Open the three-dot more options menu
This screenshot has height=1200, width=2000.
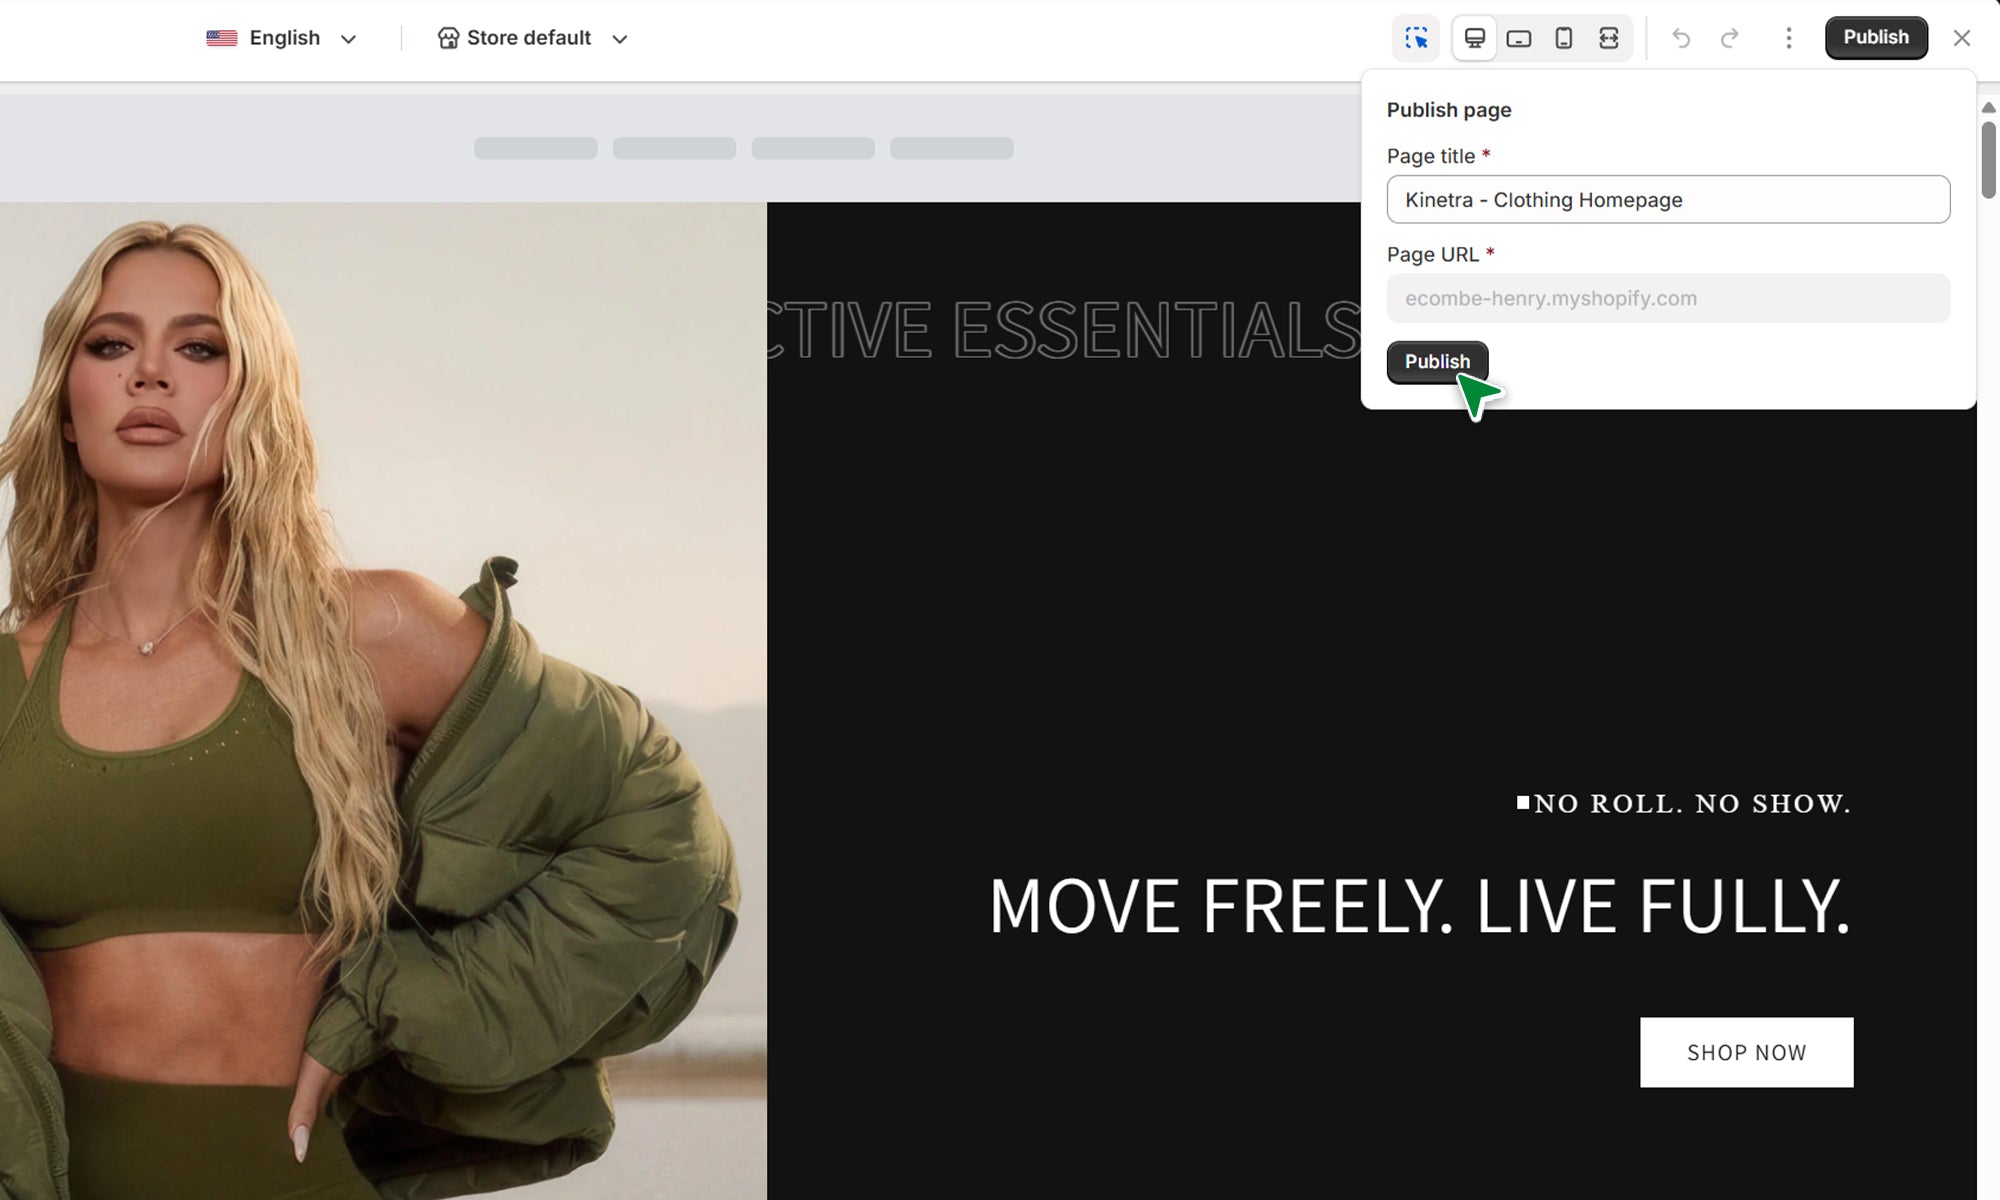coord(1789,38)
